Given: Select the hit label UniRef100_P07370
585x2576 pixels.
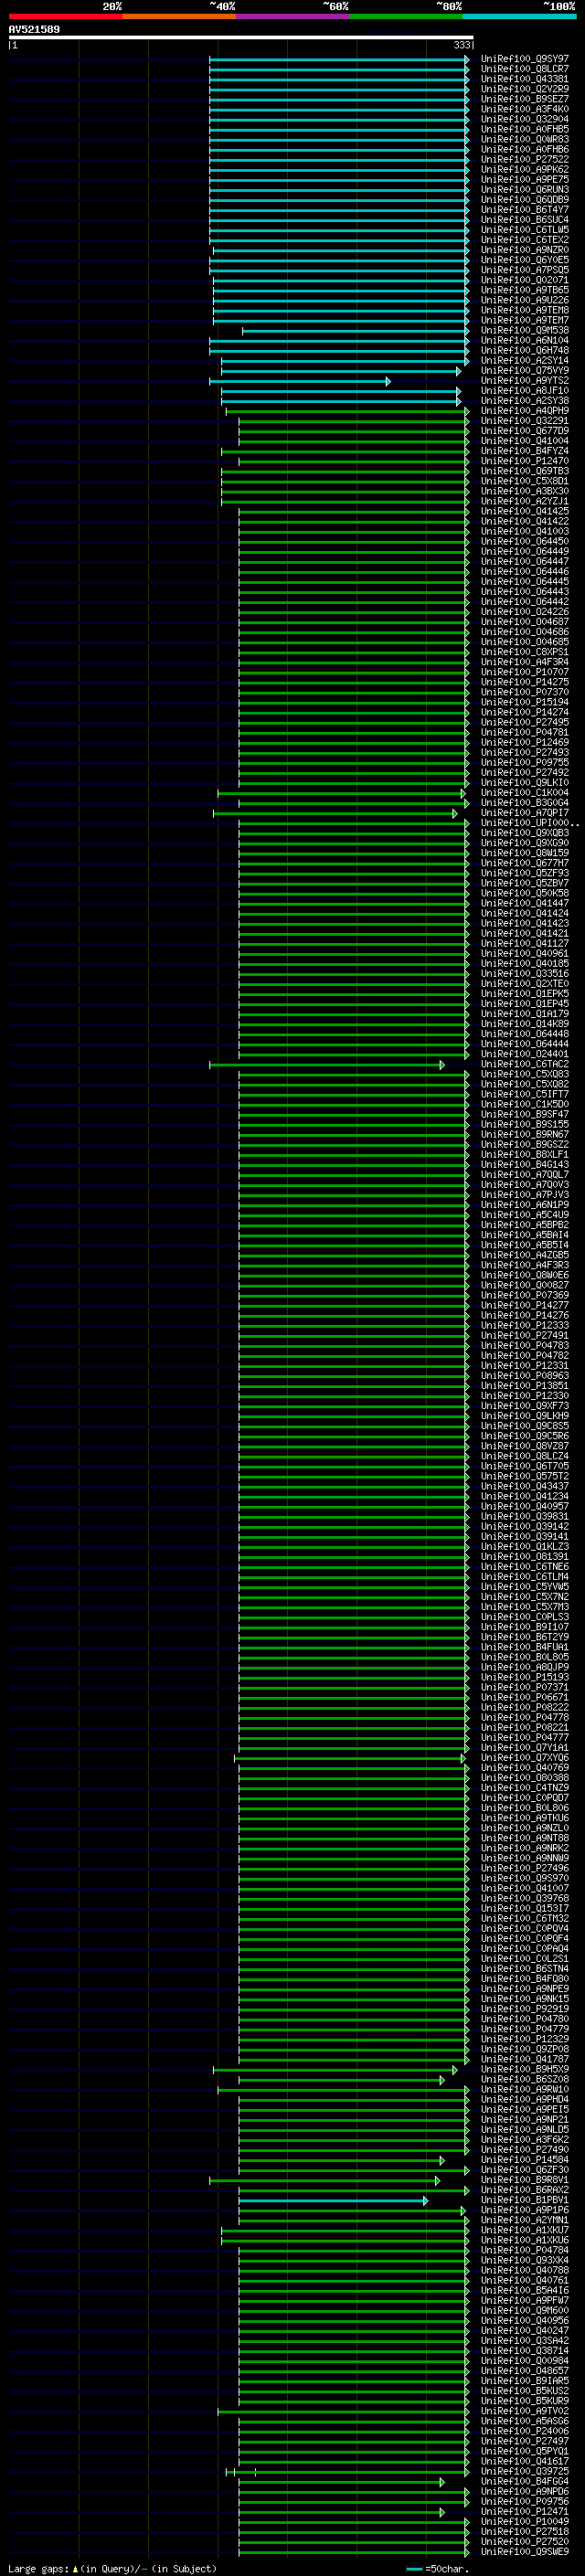Looking at the screenshot, I should pos(524,692).
